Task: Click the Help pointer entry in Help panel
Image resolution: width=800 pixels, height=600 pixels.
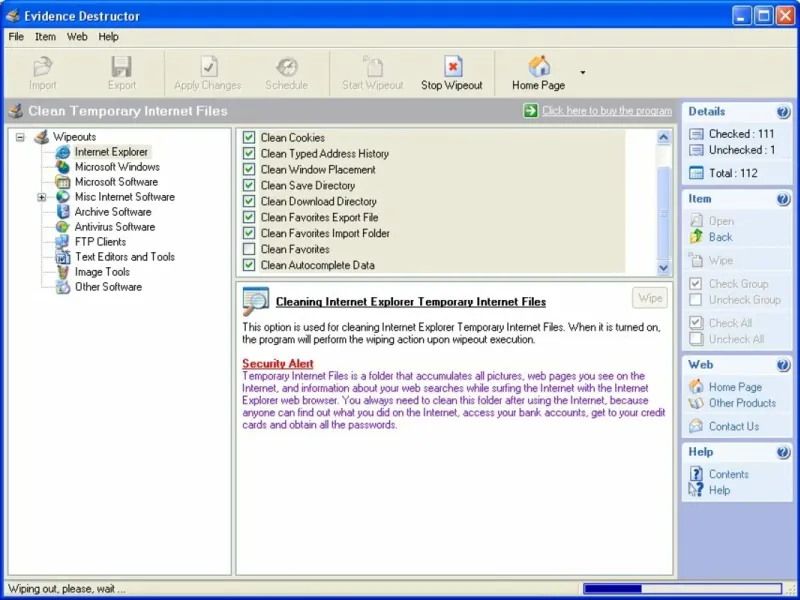Action: pos(719,490)
